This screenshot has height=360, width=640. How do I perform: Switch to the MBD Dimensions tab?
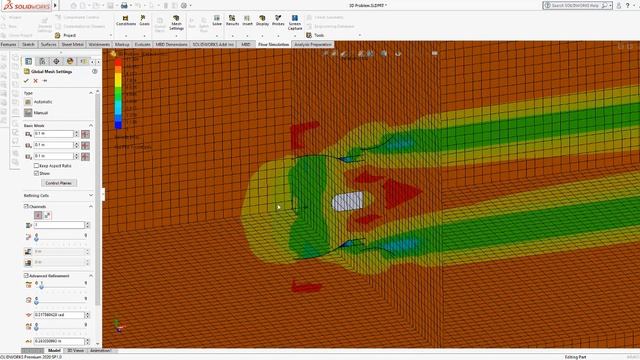(x=171, y=44)
